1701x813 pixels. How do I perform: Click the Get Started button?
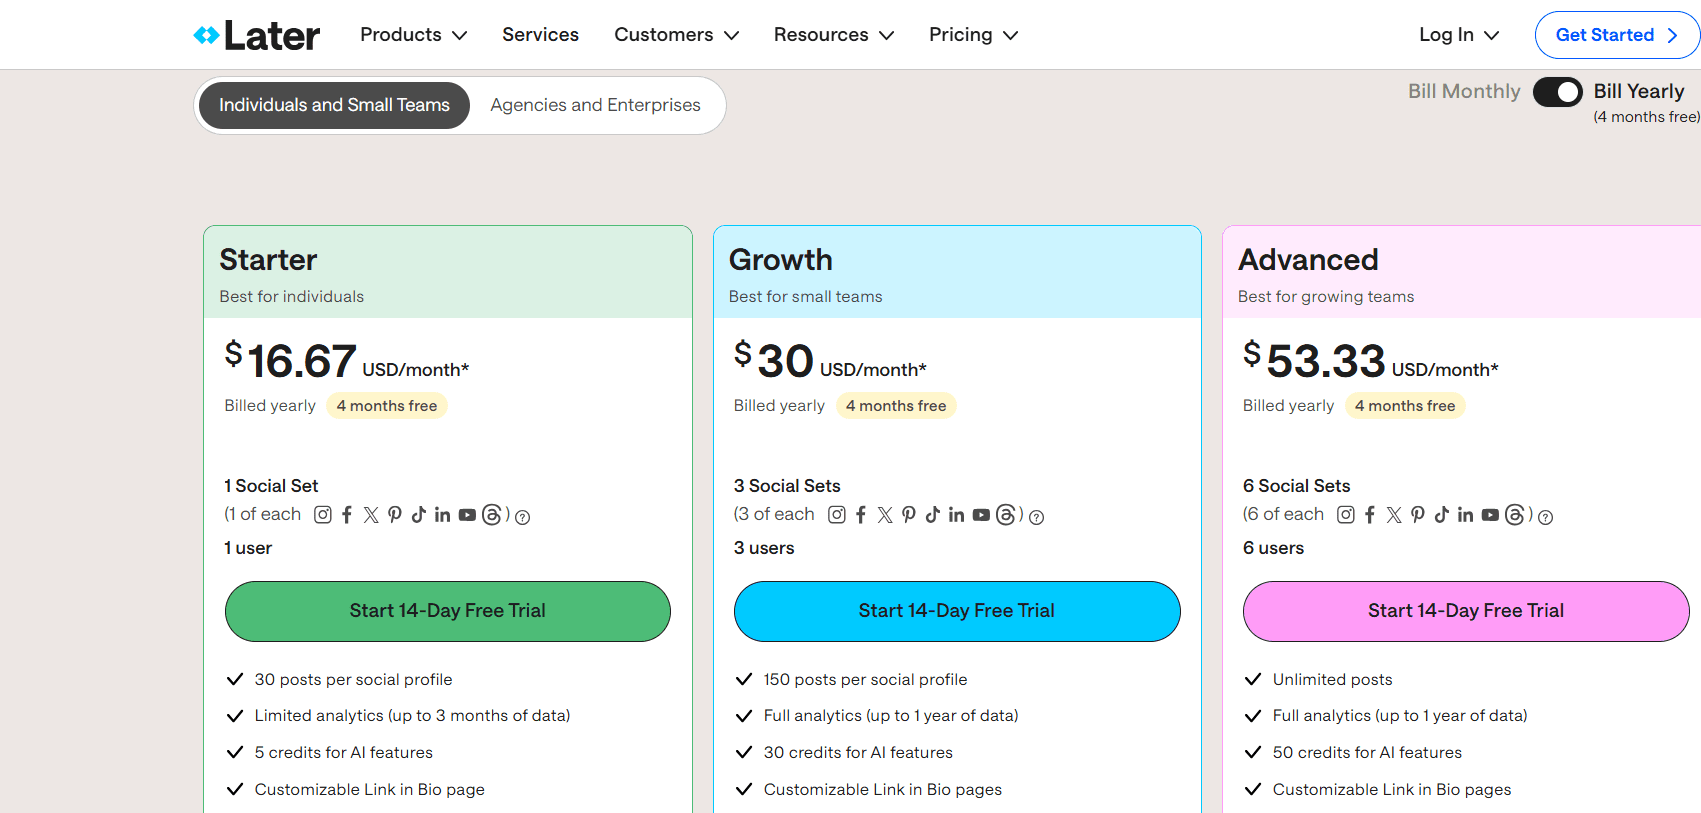pyautogui.click(x=1615, y=35)
